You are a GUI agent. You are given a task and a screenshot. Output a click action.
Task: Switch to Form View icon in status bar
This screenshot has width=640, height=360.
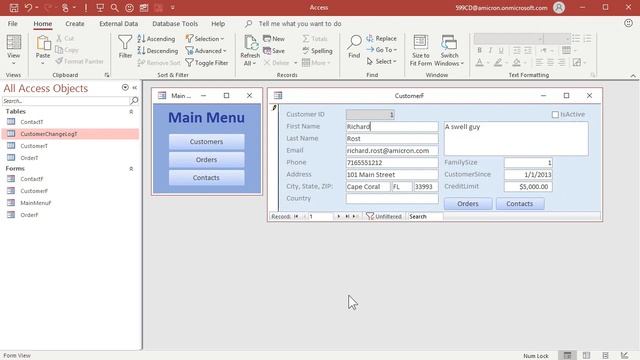click(567, 356)
